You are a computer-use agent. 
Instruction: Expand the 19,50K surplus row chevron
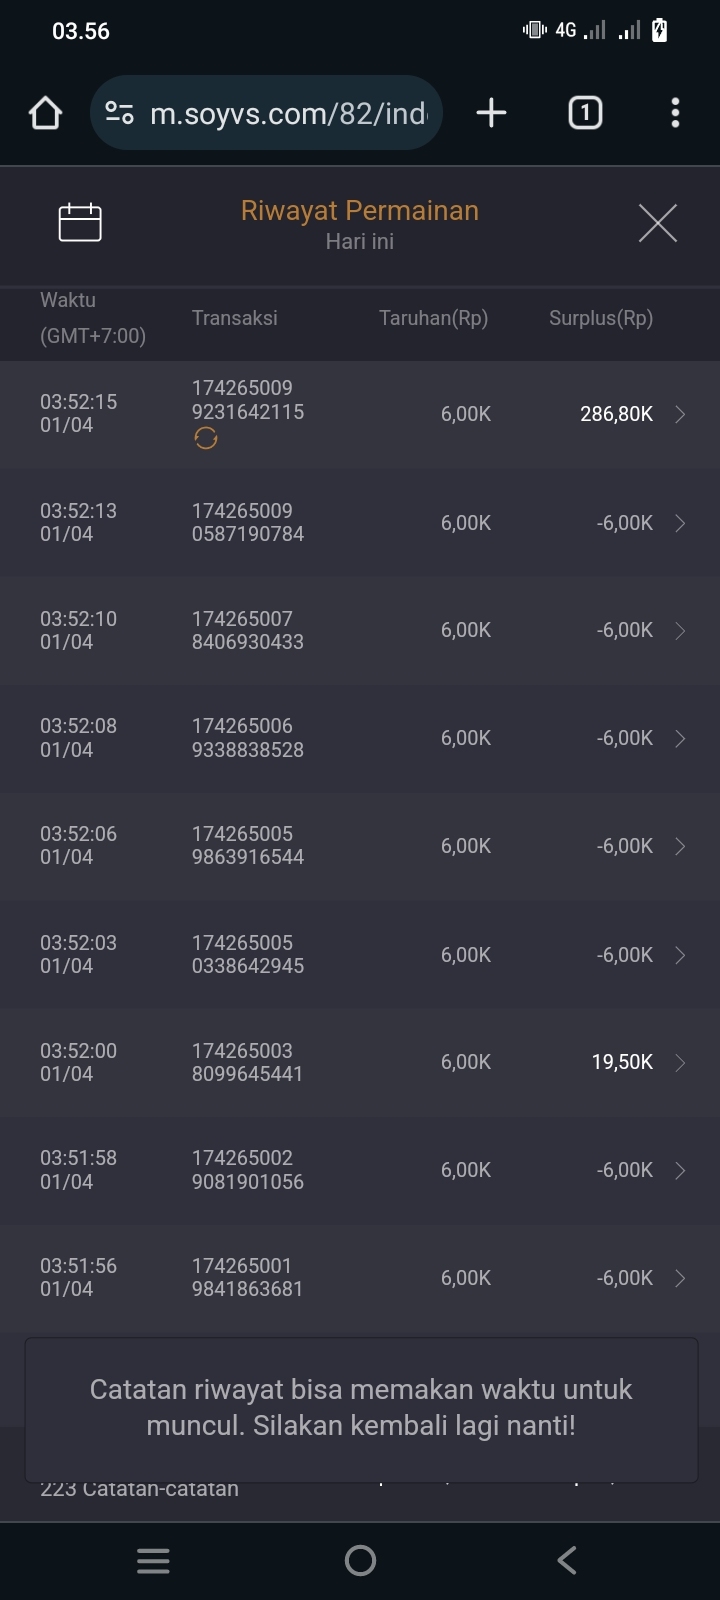(680, 1062)
